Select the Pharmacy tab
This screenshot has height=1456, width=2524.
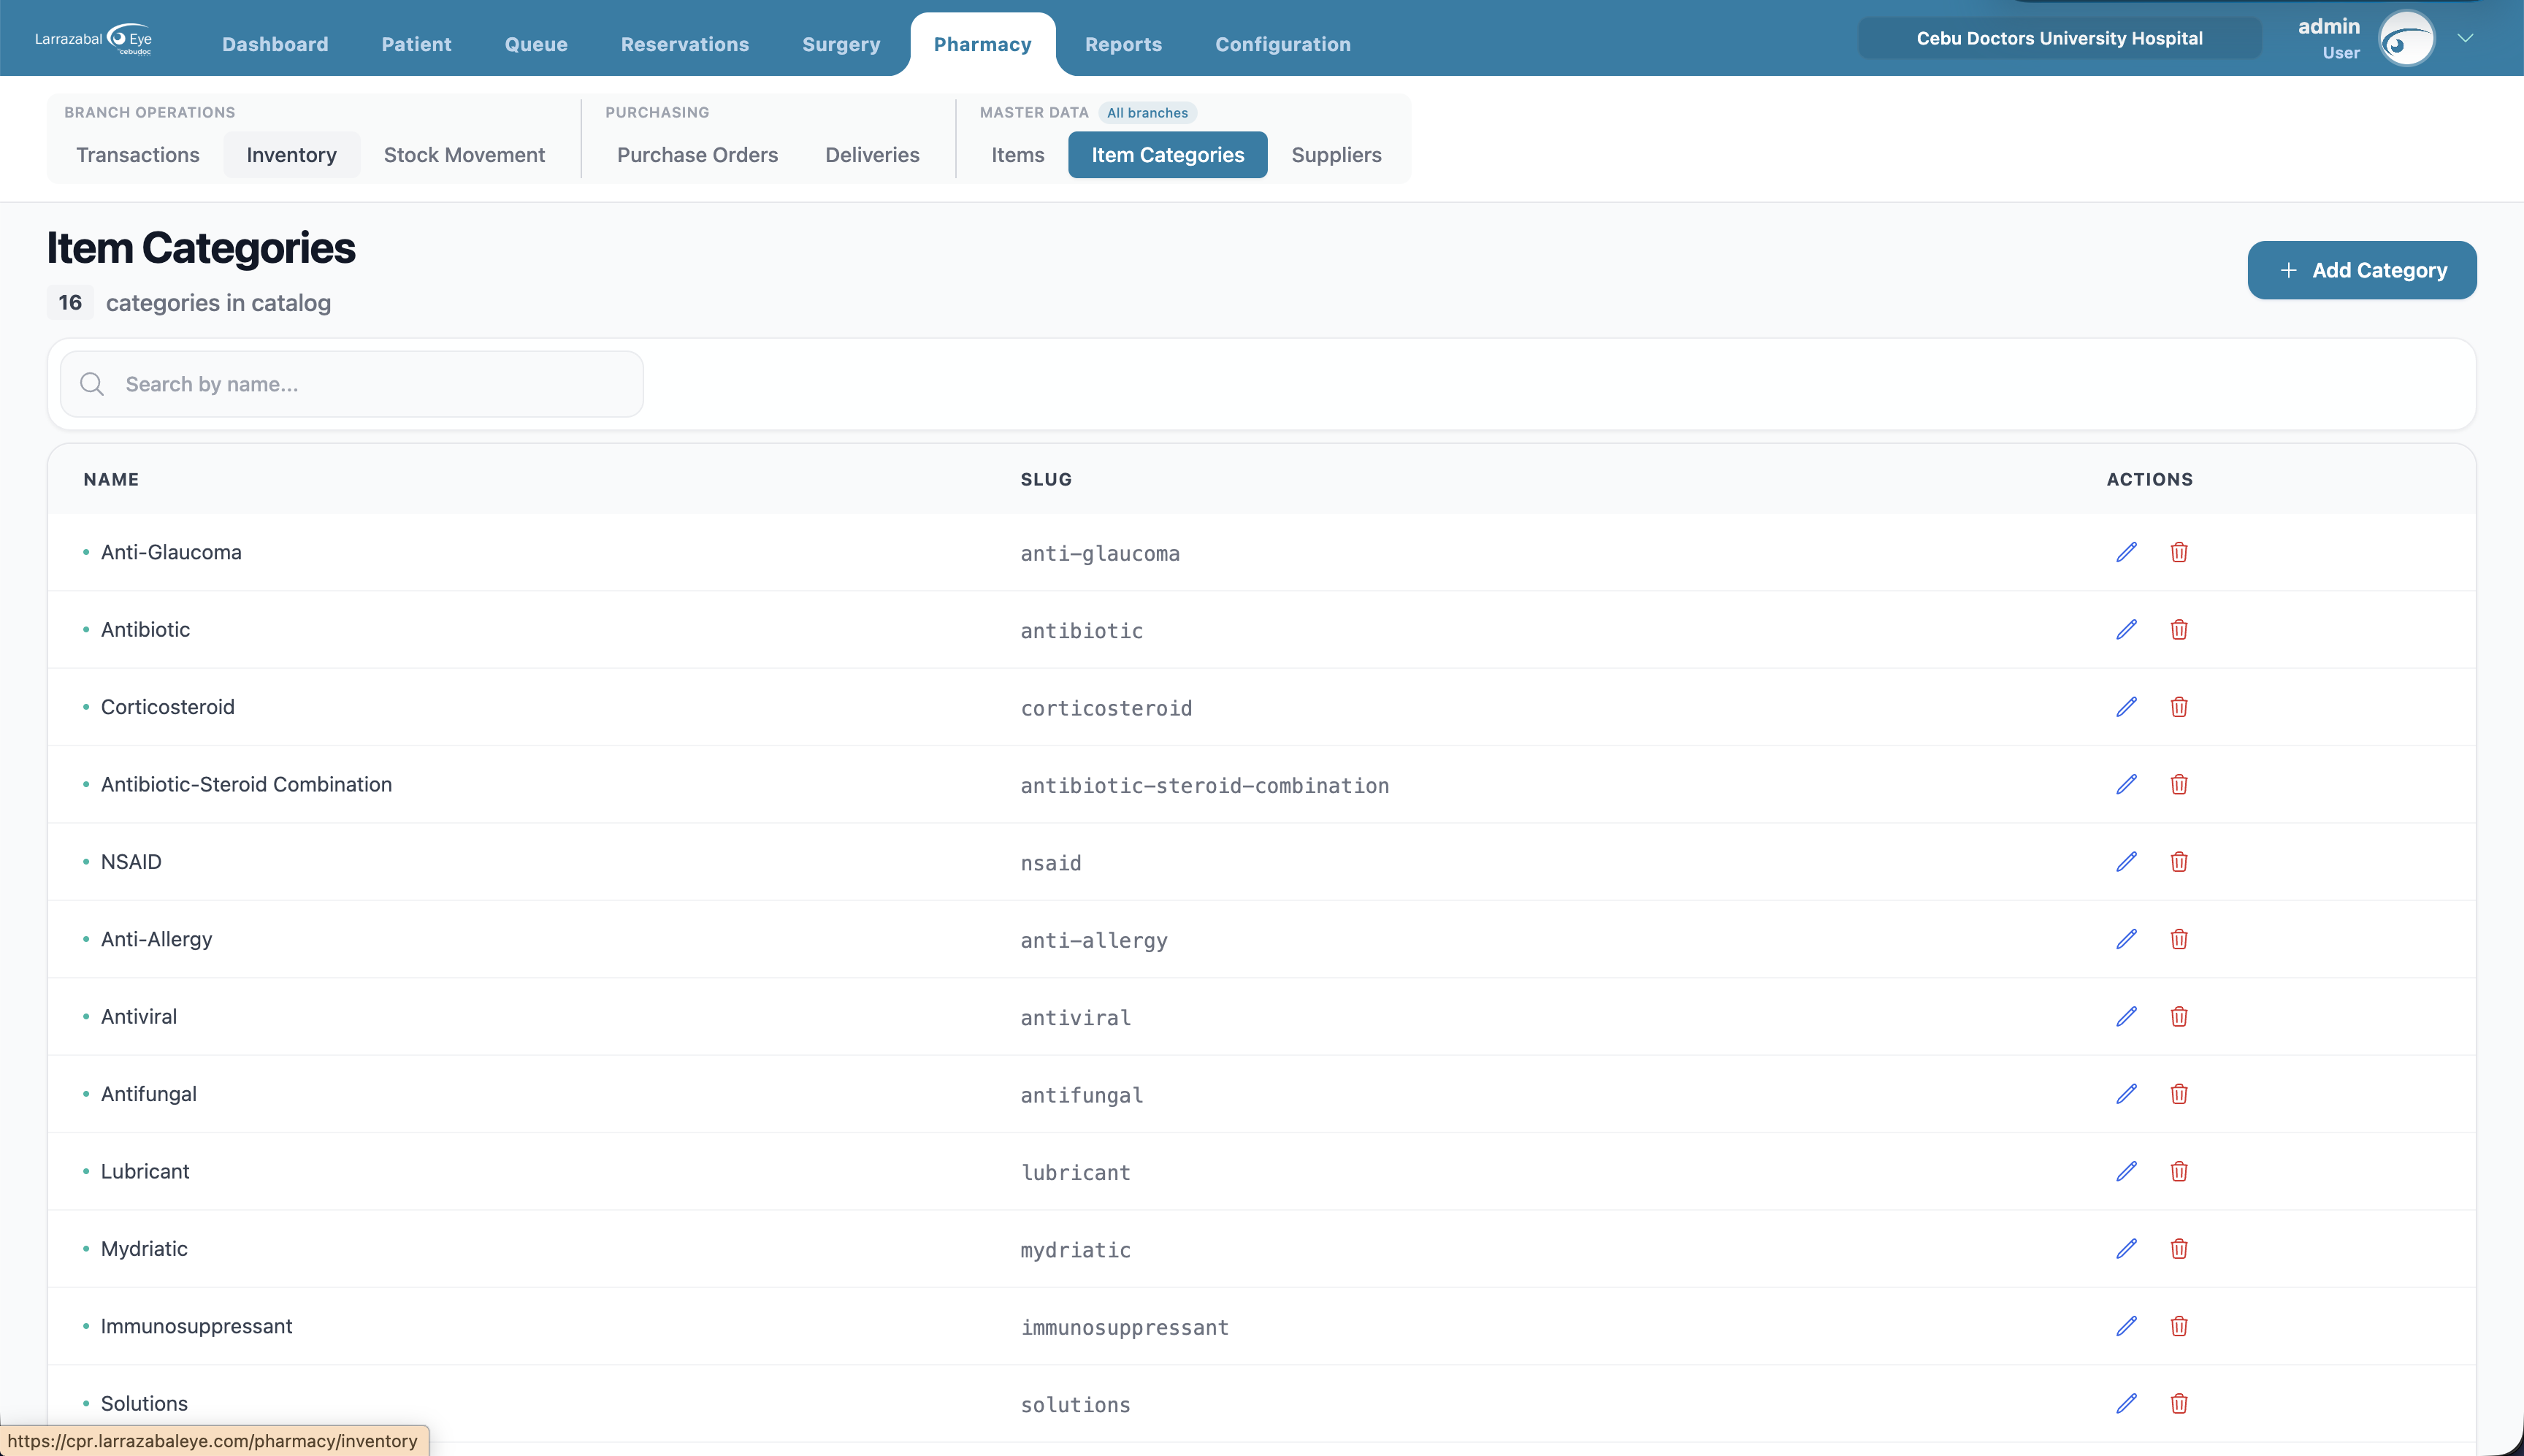click(x=982, y=44)
